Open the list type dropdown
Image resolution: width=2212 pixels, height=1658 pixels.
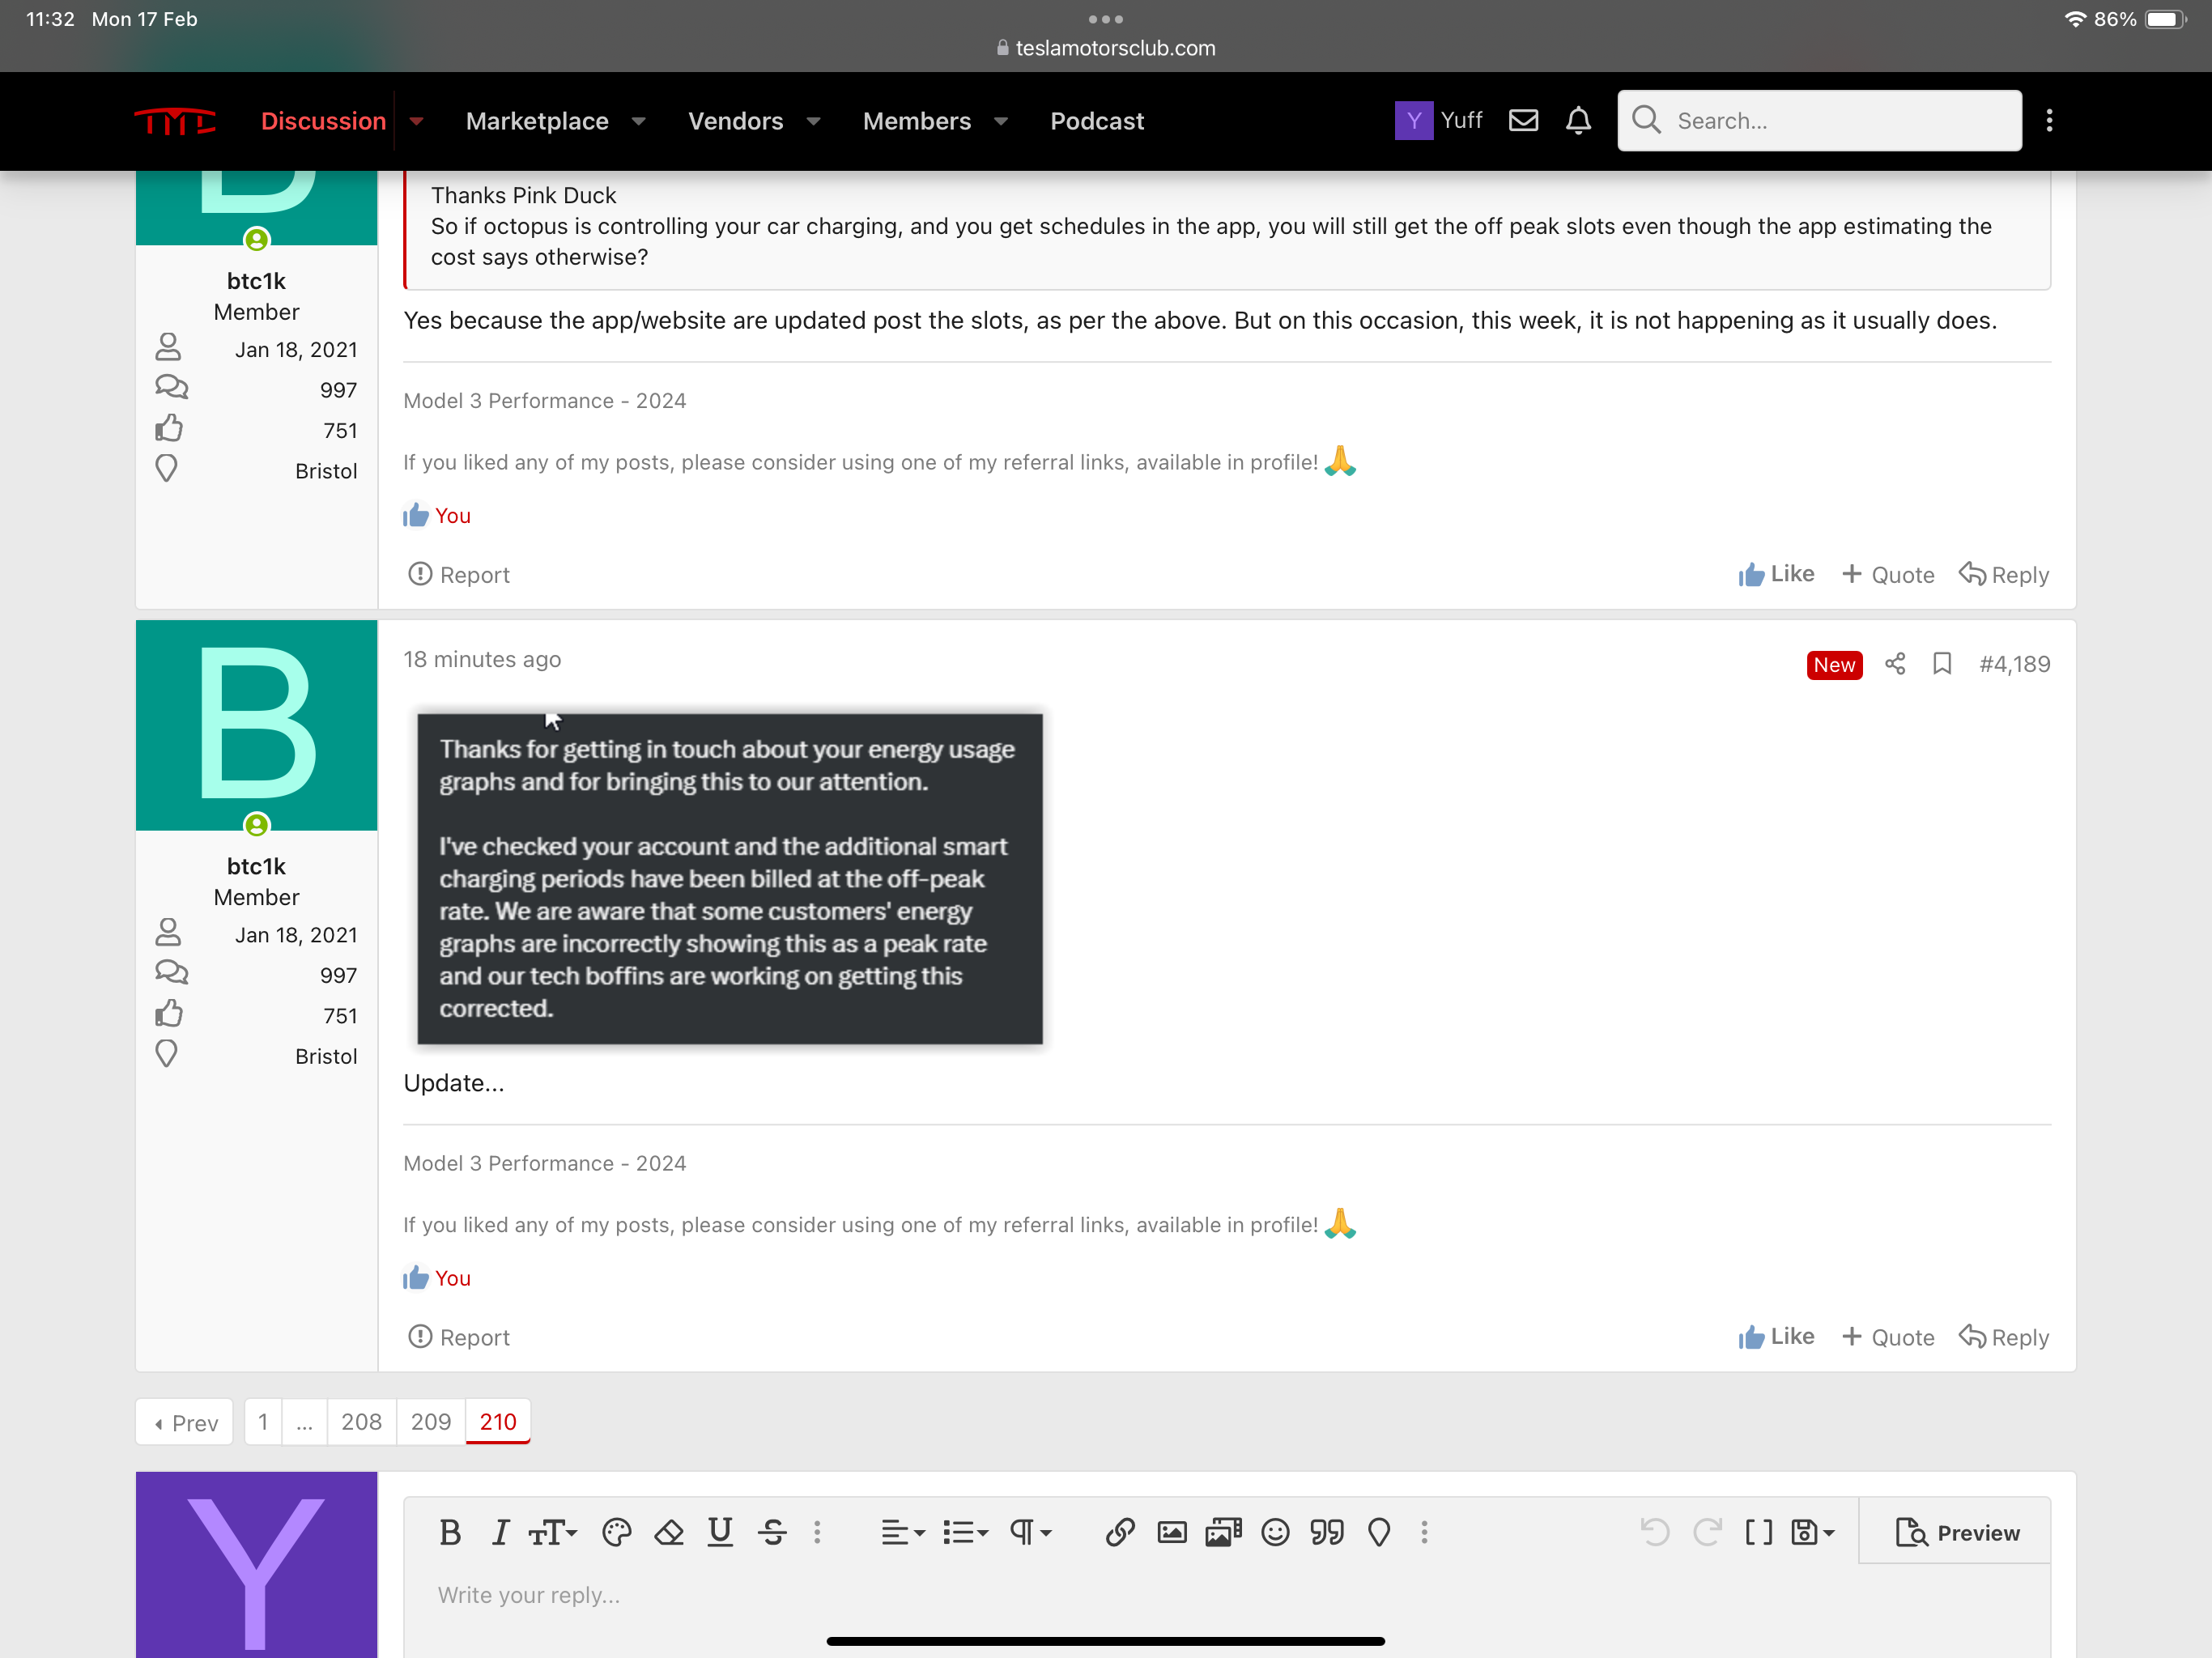click(x=965, y=1532)
